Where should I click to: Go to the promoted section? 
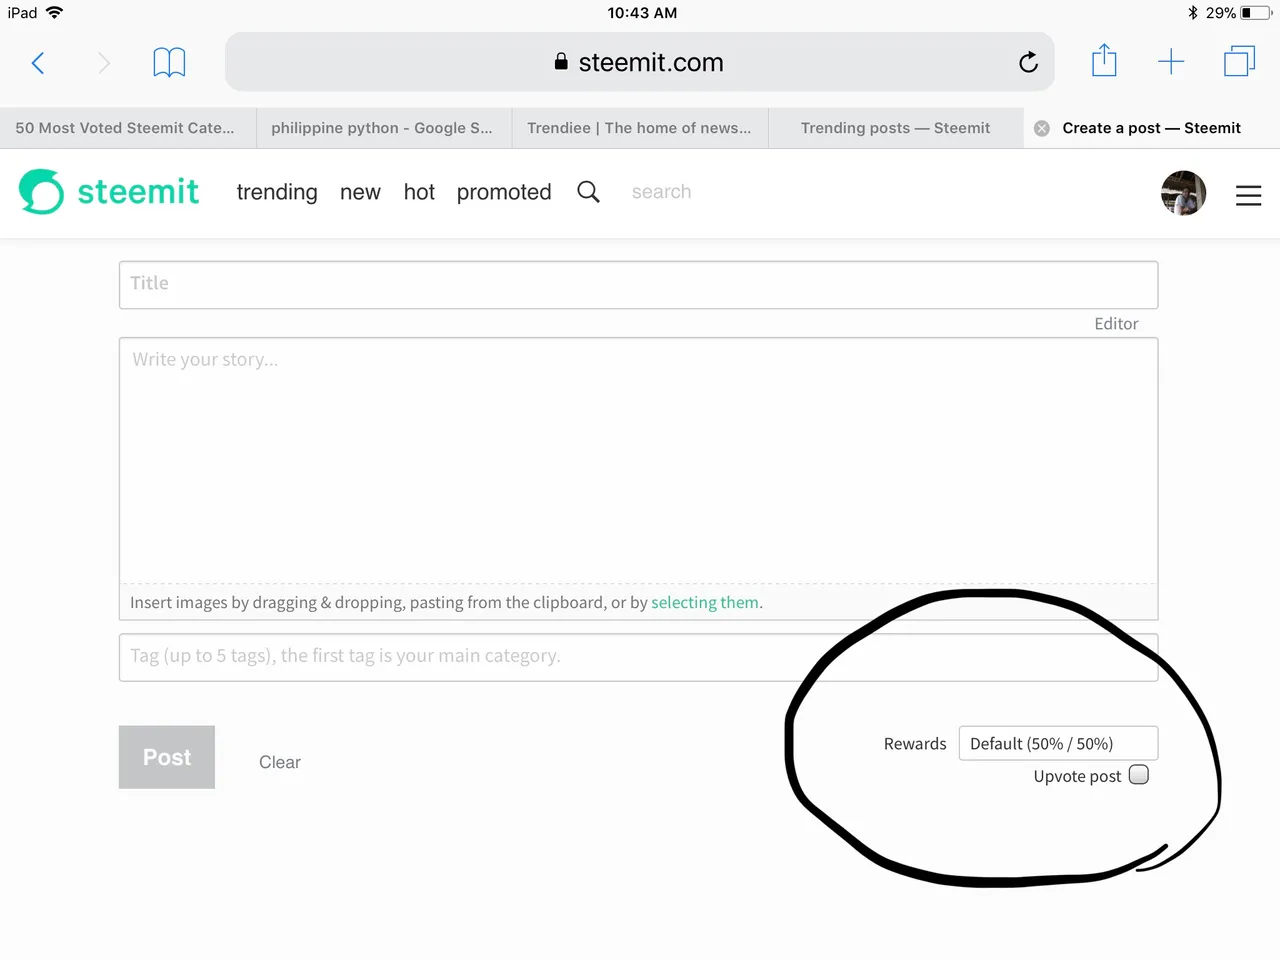pos(504,192)
